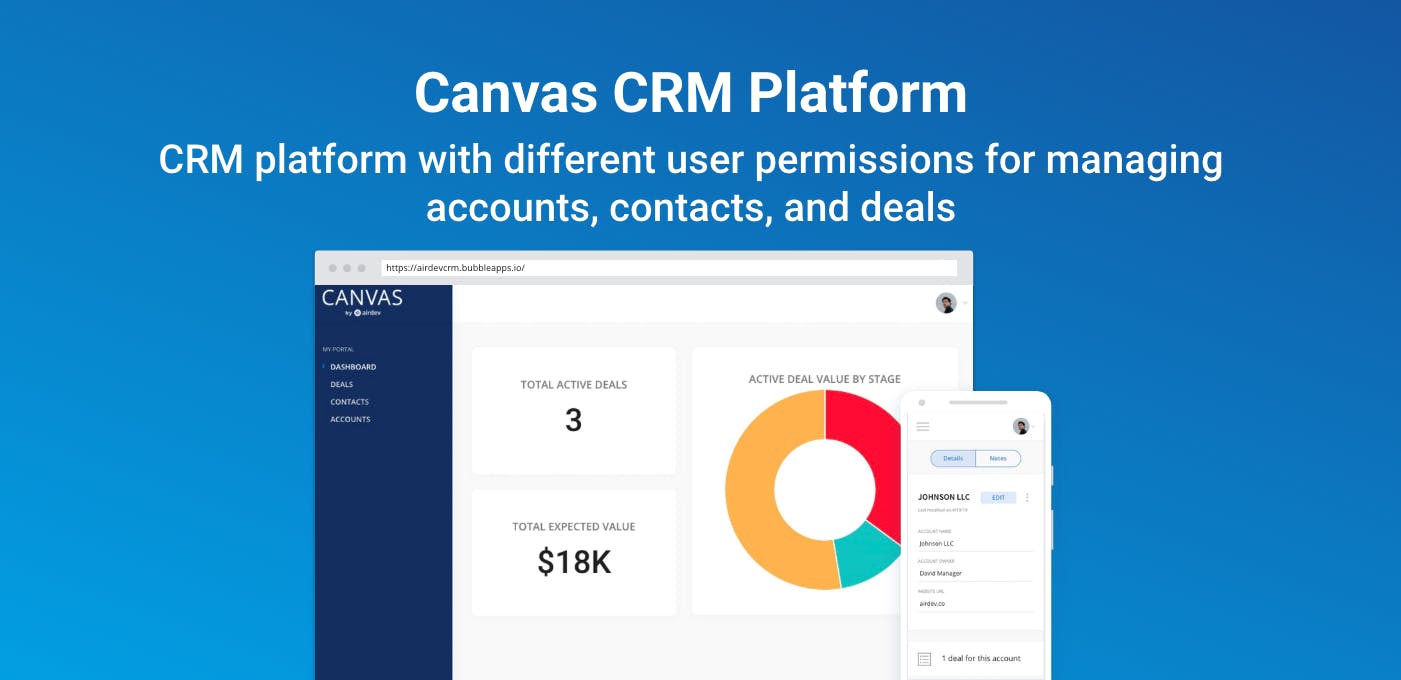Click the document icon next to deal count
This screenshot has height=680, width=1401.
pyautogui.click(x=925, y=658)
